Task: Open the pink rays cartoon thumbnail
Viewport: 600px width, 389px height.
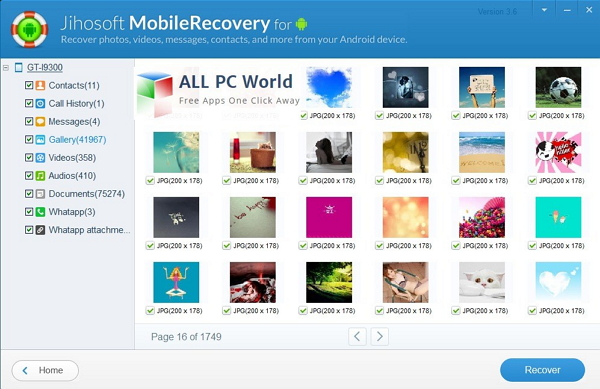Action: (558, 152)
